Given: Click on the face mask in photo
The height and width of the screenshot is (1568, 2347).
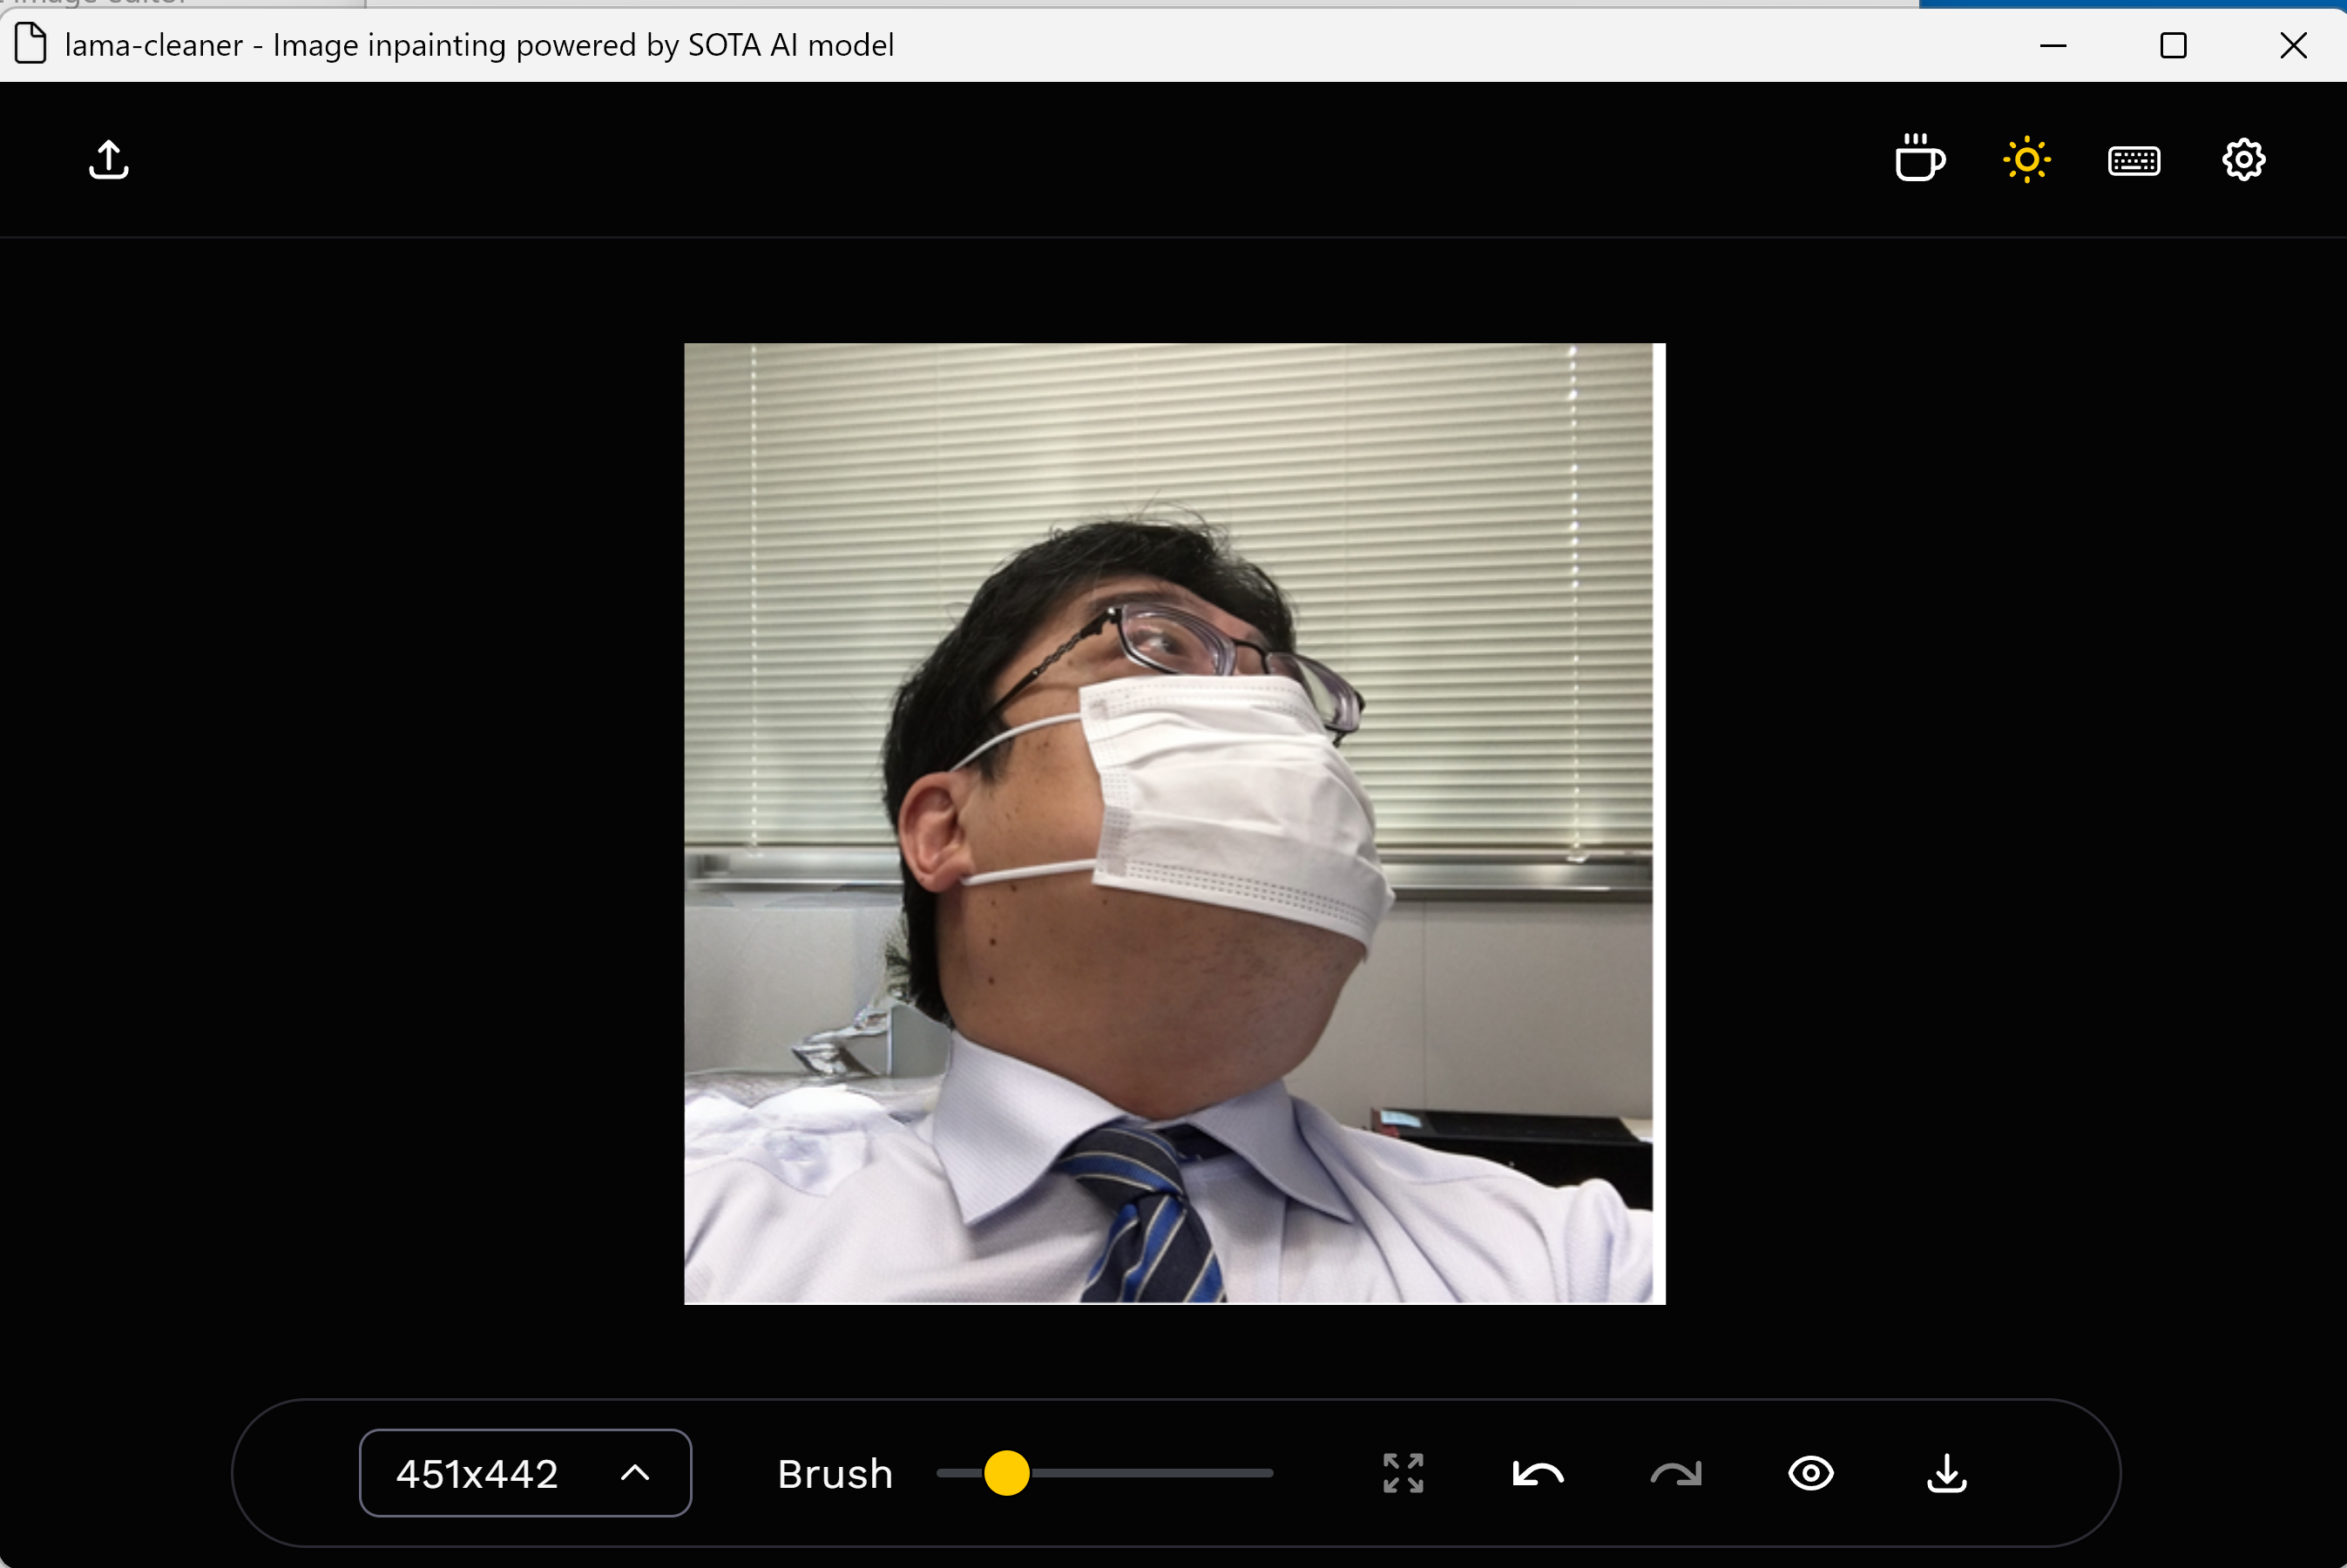Looking at the screenshot, I should point(1230,800).
